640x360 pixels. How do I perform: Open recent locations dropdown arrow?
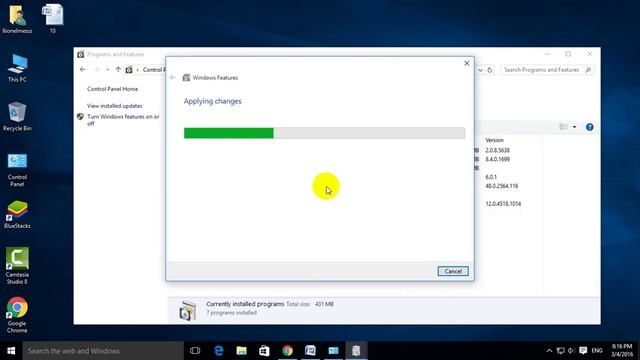pos(107,70)
